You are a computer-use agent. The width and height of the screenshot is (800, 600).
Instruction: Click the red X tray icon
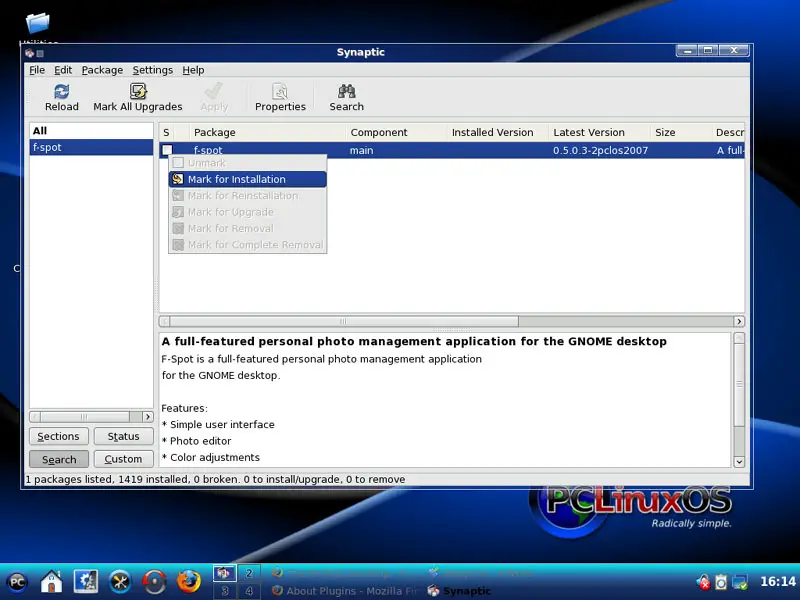[704, 582]
